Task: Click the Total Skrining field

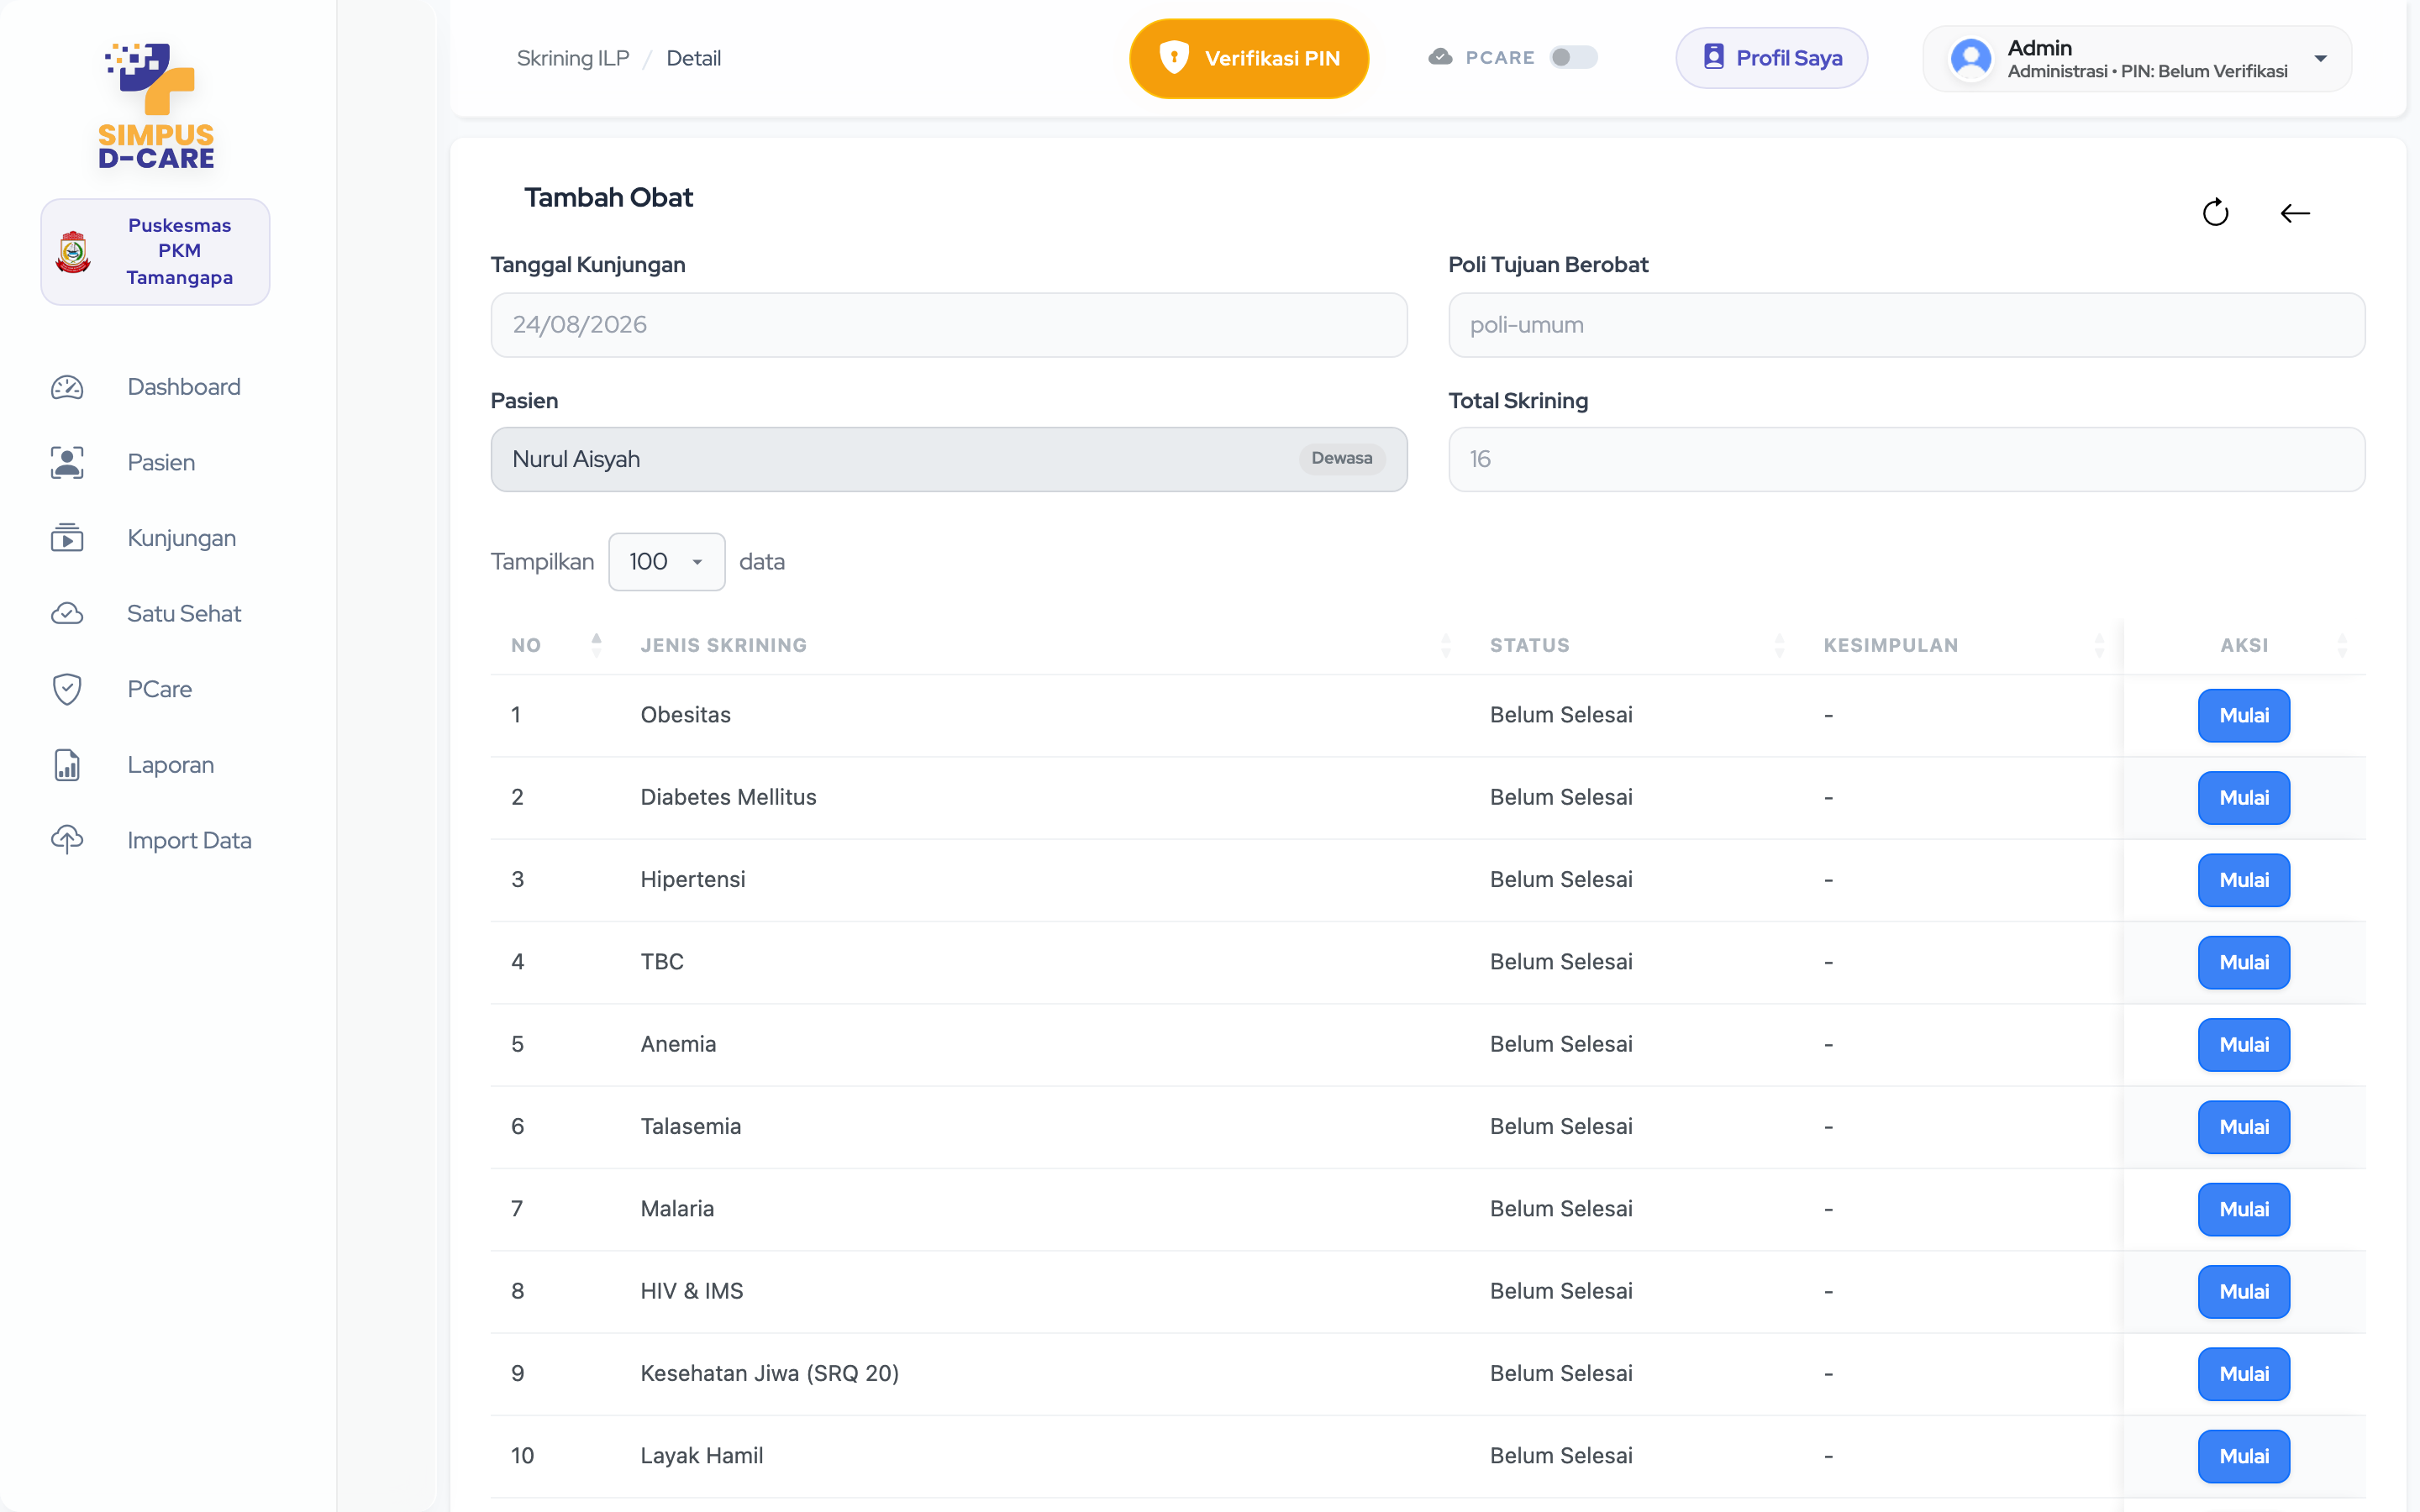Action: pyautogui.click(x=1906, y=459)
